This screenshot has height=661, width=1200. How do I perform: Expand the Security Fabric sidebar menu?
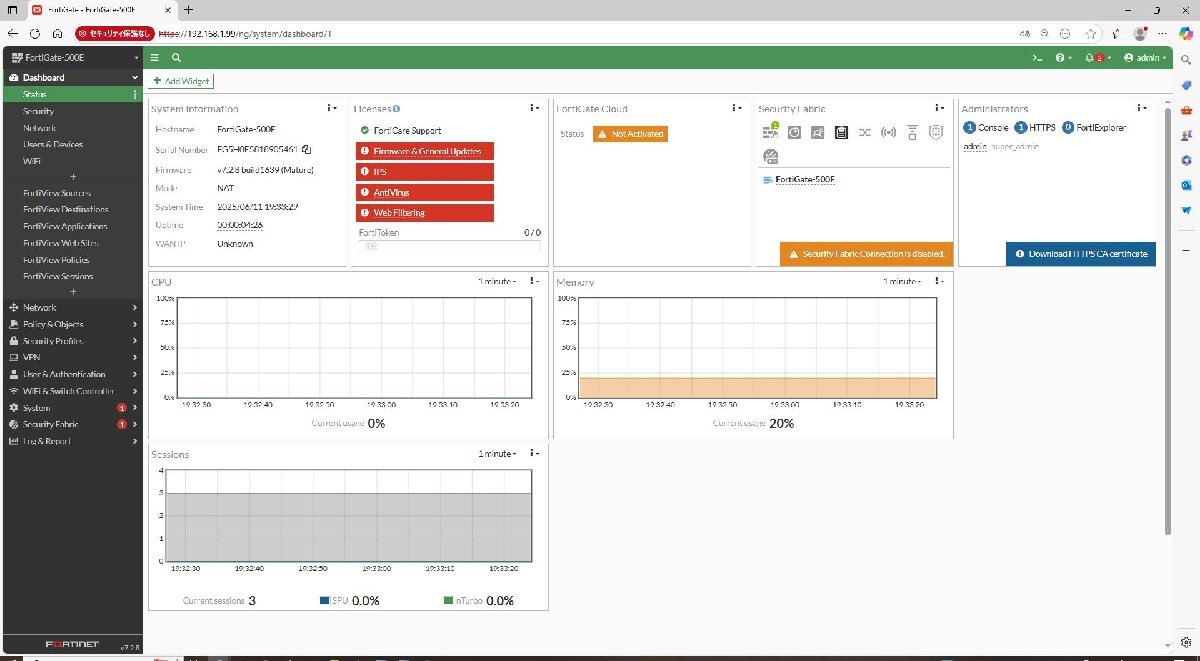point(72,424)
